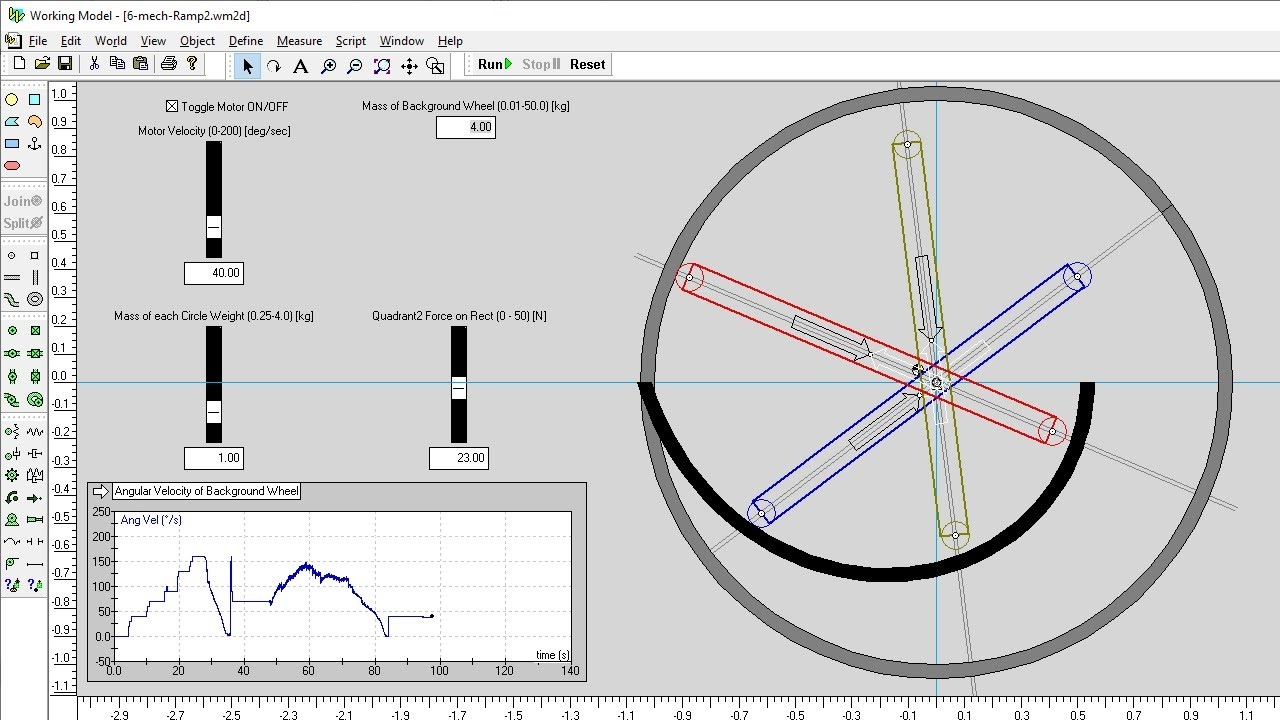Paste from clipboard with the Paste icon
The width and height of the screenshot is (1280, 720).
pyautogui.click(x=140, y=64)
